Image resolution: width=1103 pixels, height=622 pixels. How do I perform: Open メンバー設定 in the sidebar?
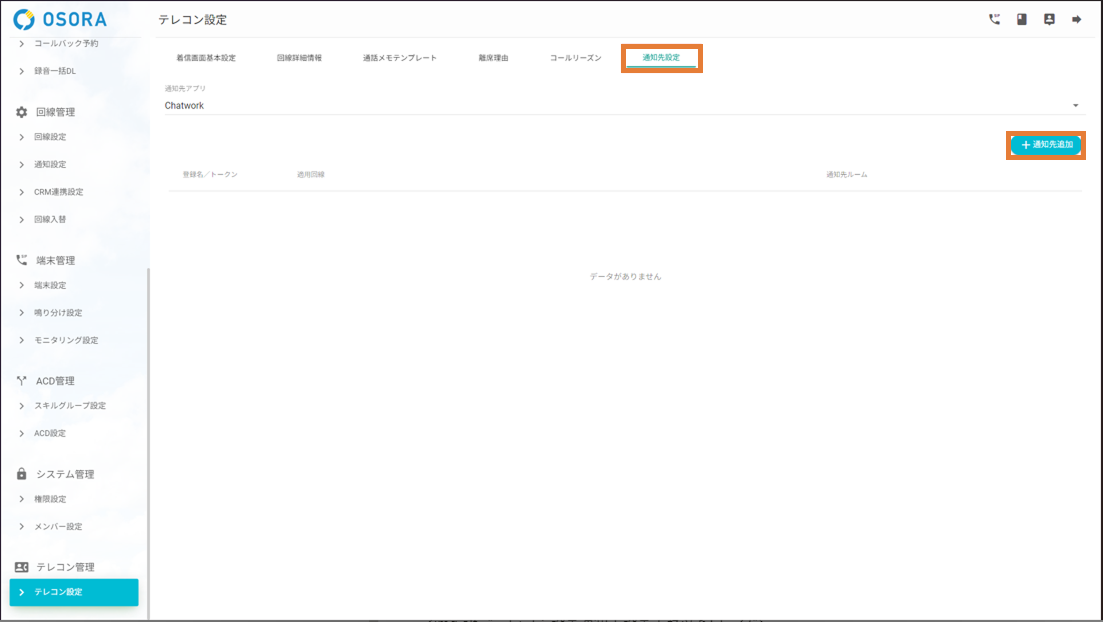(x=58, y=527)
